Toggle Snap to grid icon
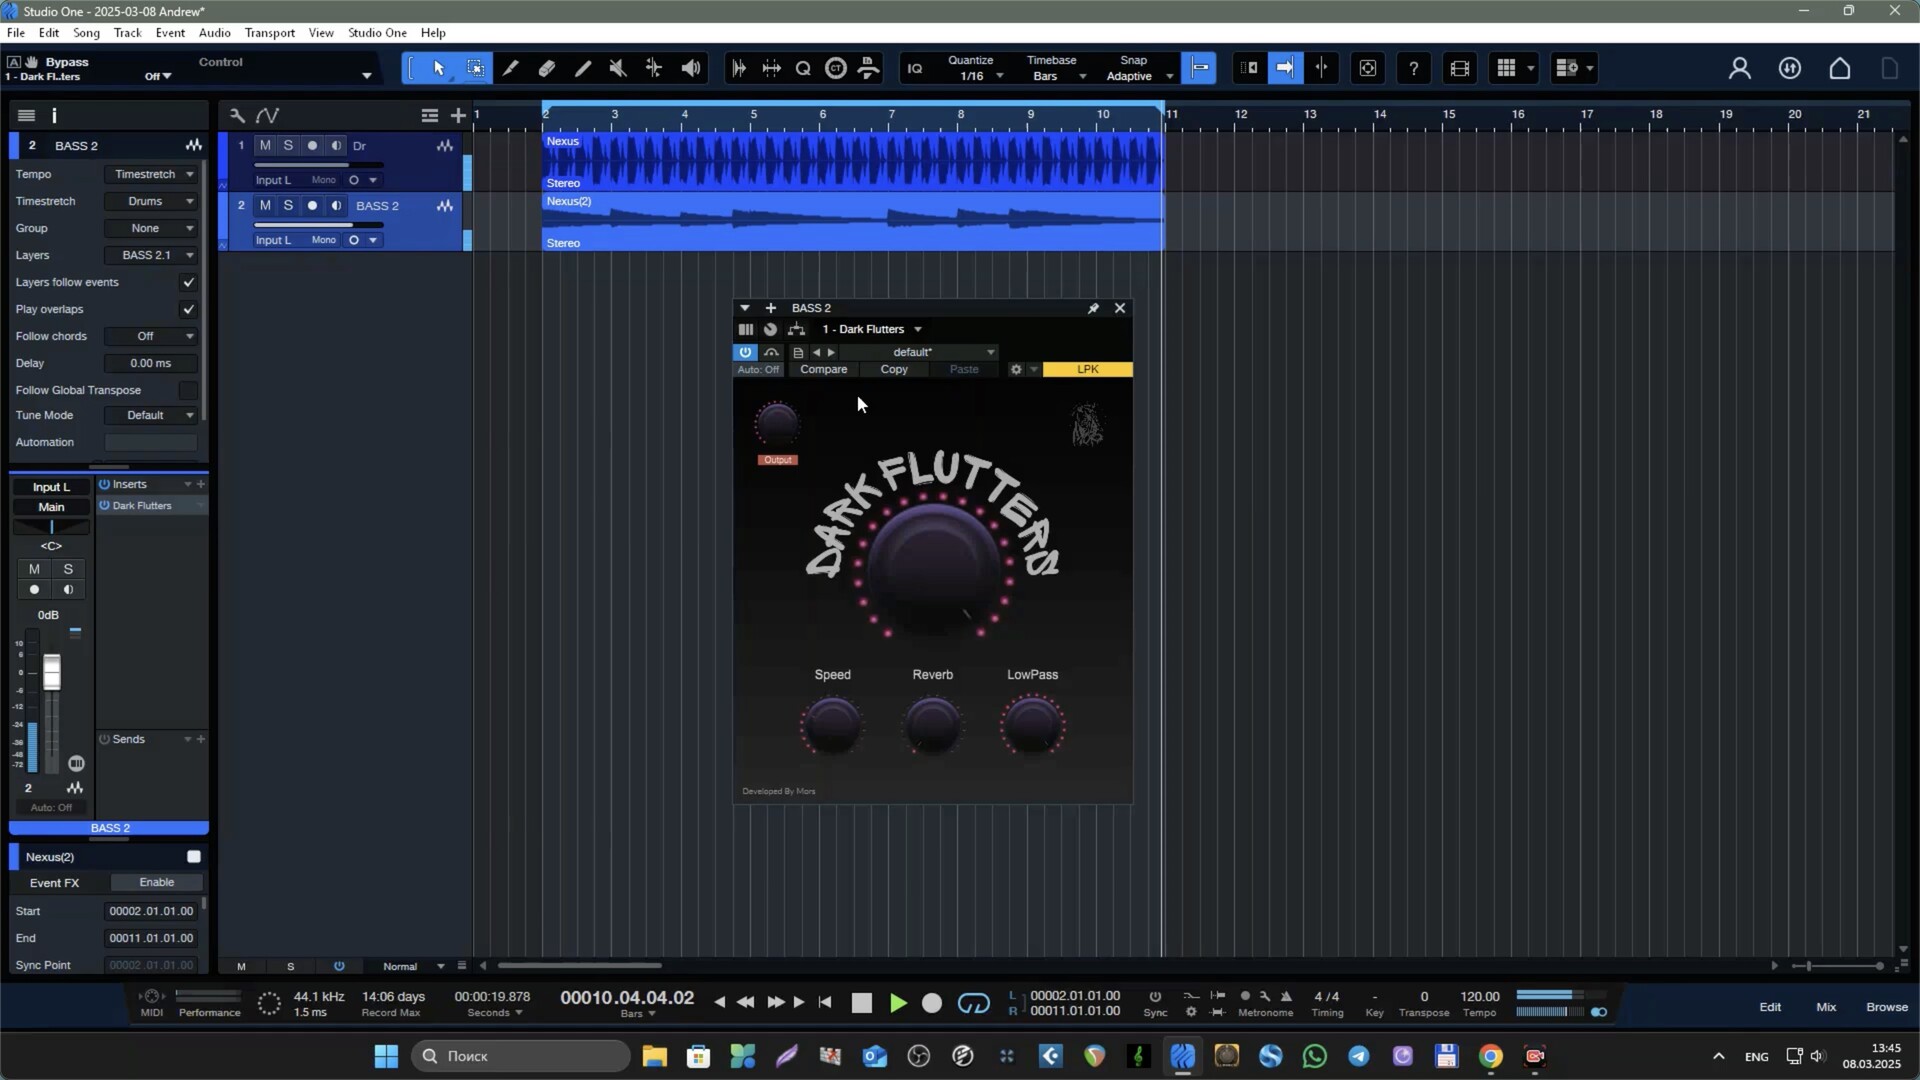The width and height of the screenshot is (1920, 1080). 1199,68
